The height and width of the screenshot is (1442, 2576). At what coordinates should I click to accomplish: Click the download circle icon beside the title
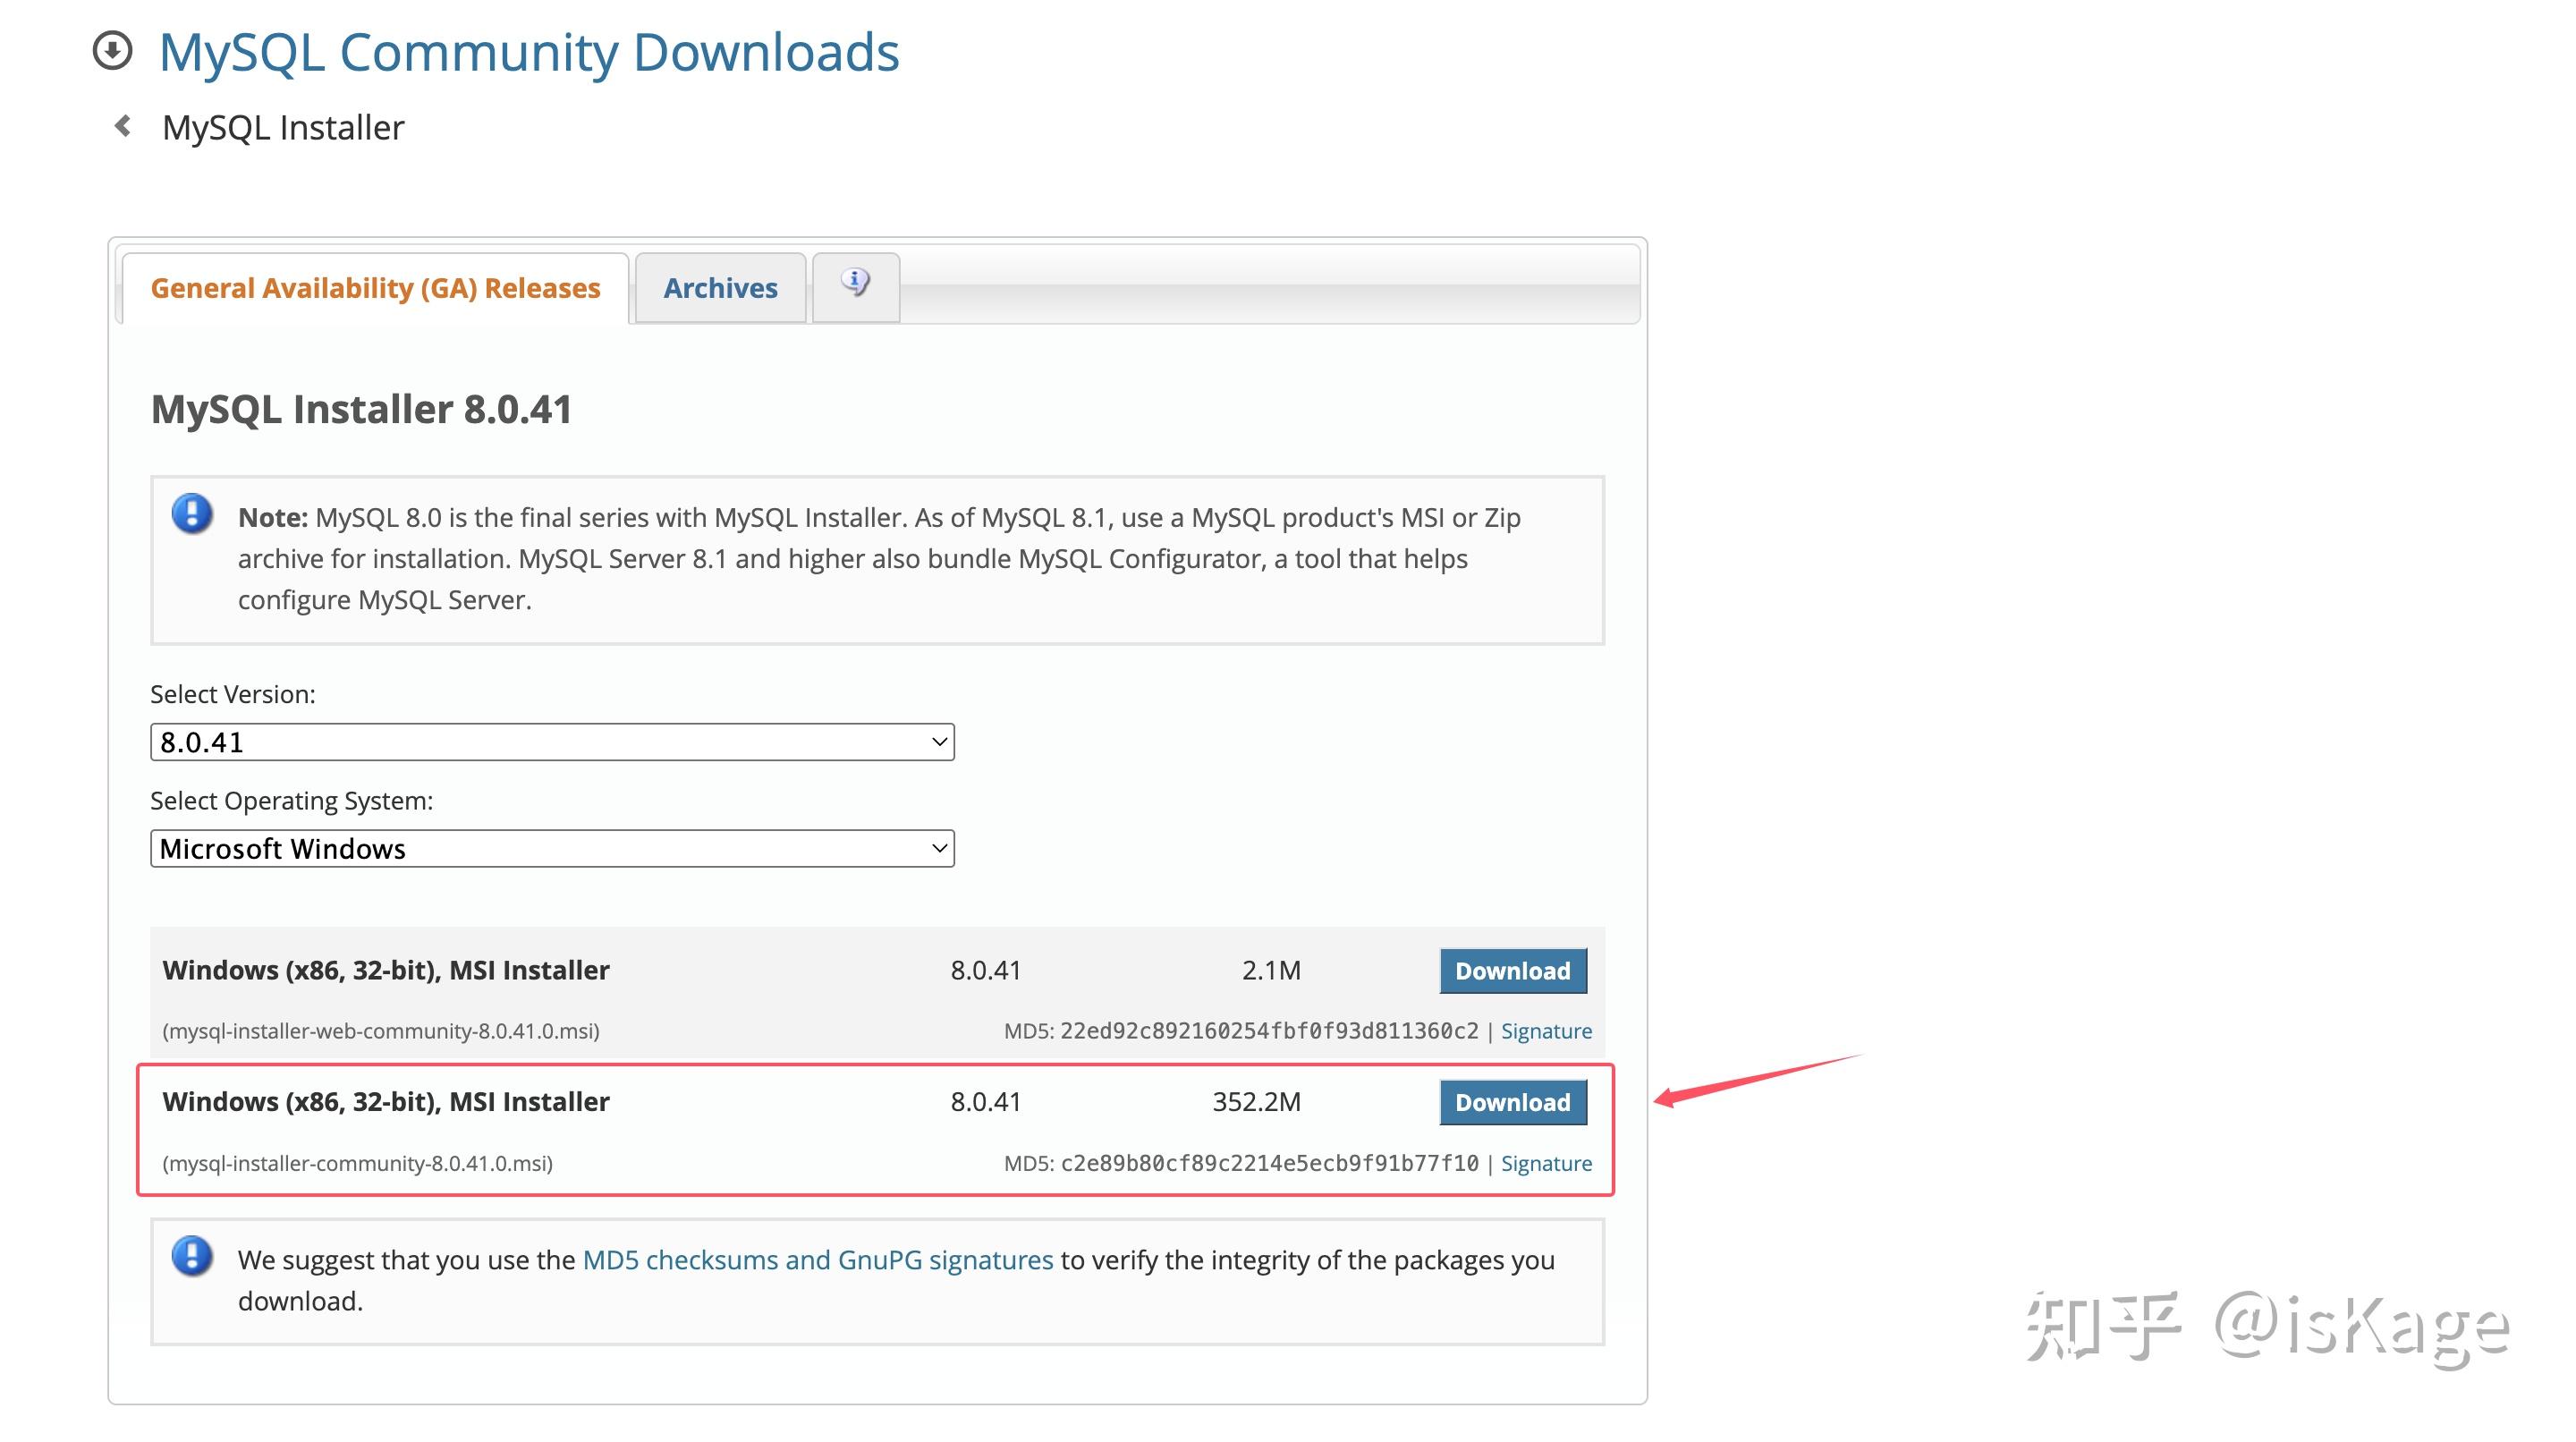(x=112, y=51)
